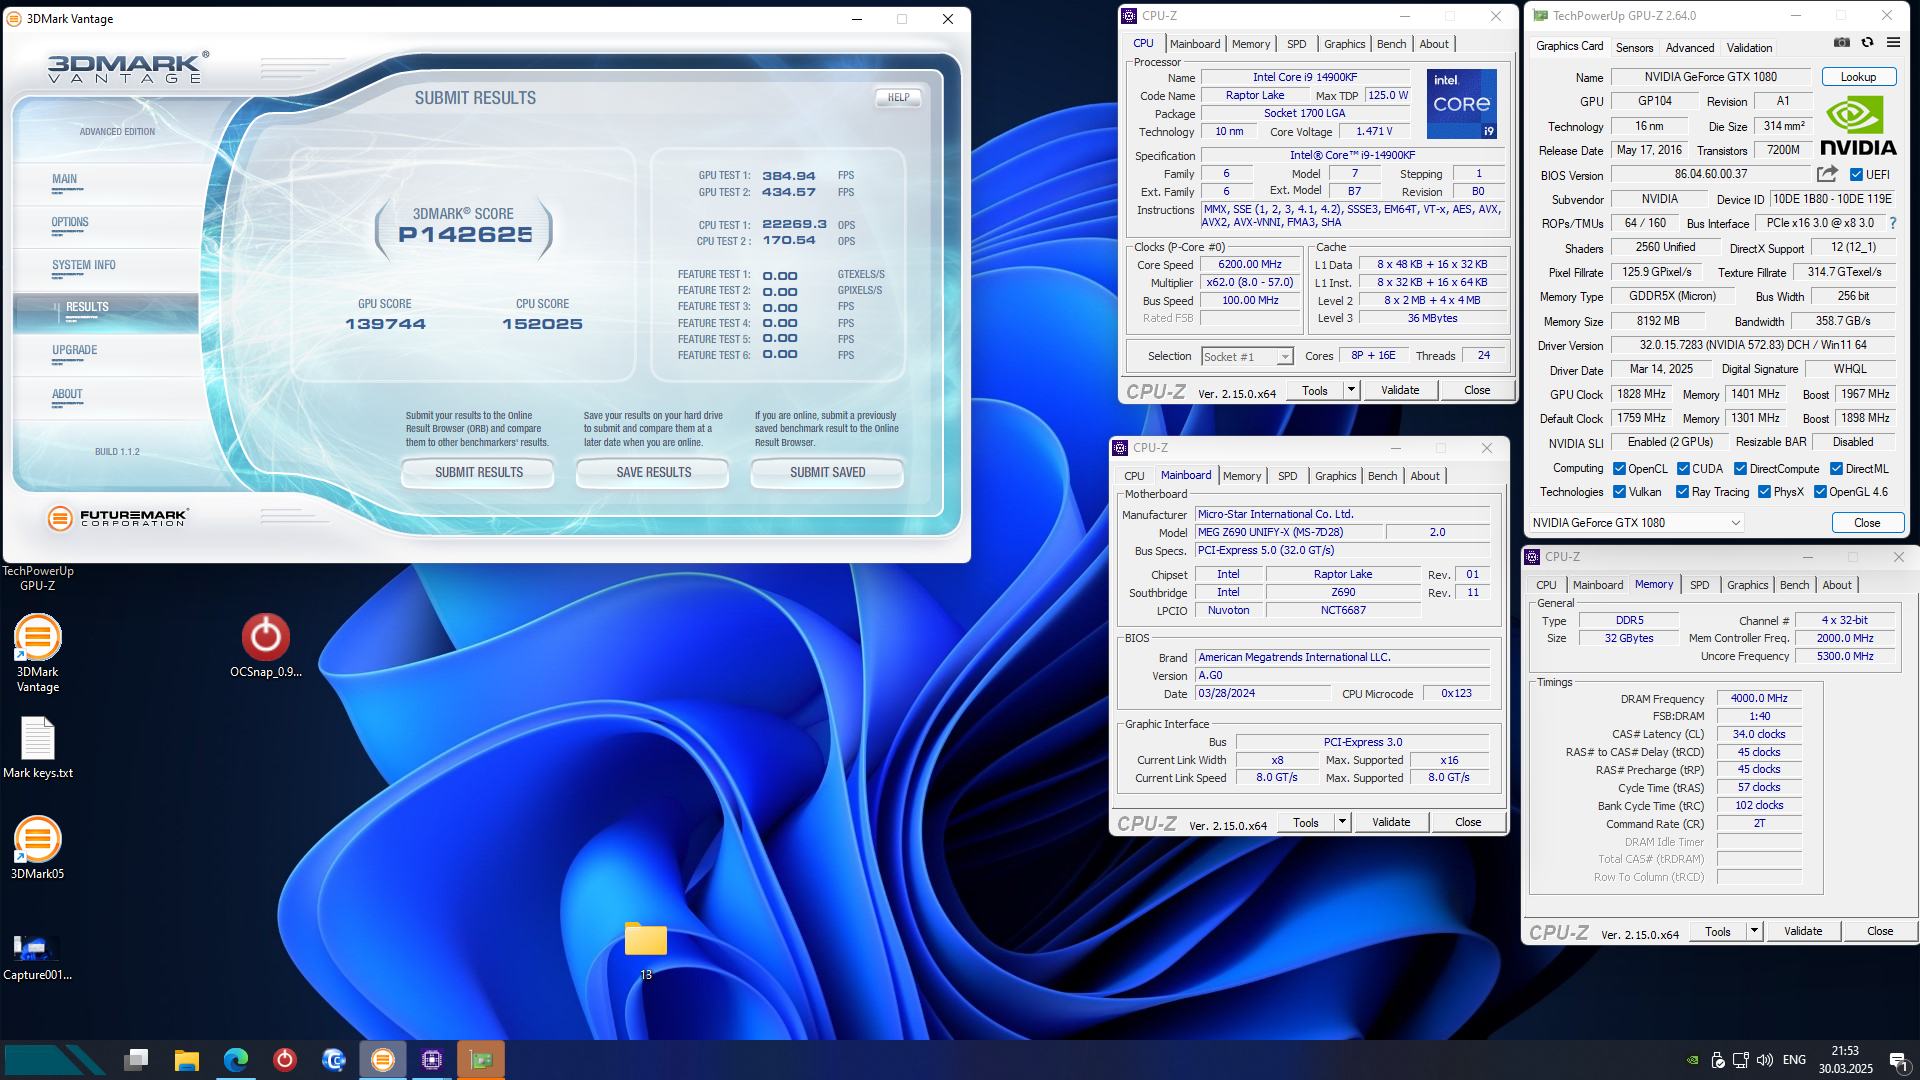
Task: Click the HELP button in 3DMark Vantage
Action: pyautogui.click(x=898, y=97)
